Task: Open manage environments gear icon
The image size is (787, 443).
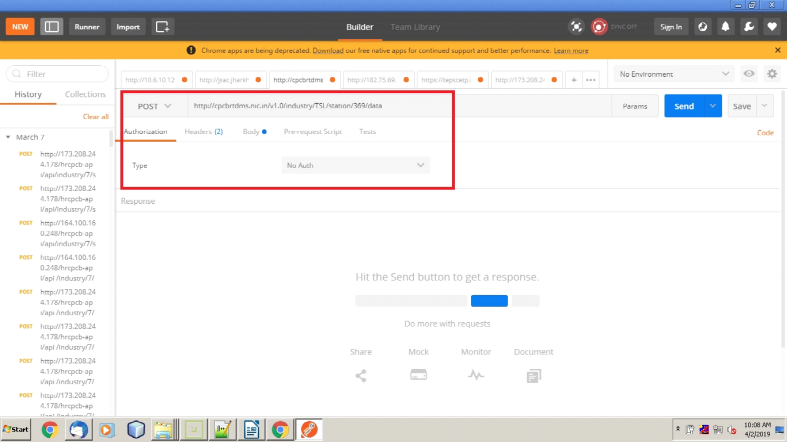Action: tap(772, 74)
